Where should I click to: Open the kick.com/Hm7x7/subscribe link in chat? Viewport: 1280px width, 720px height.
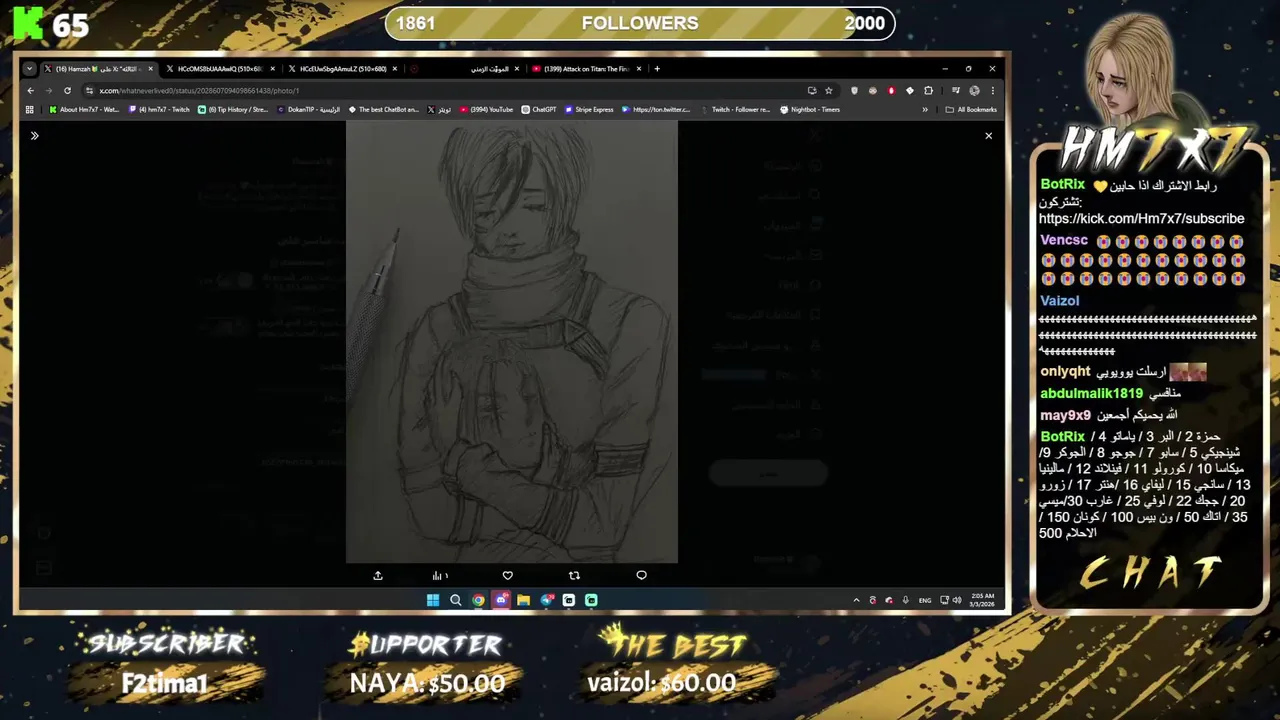point(1141,219)
